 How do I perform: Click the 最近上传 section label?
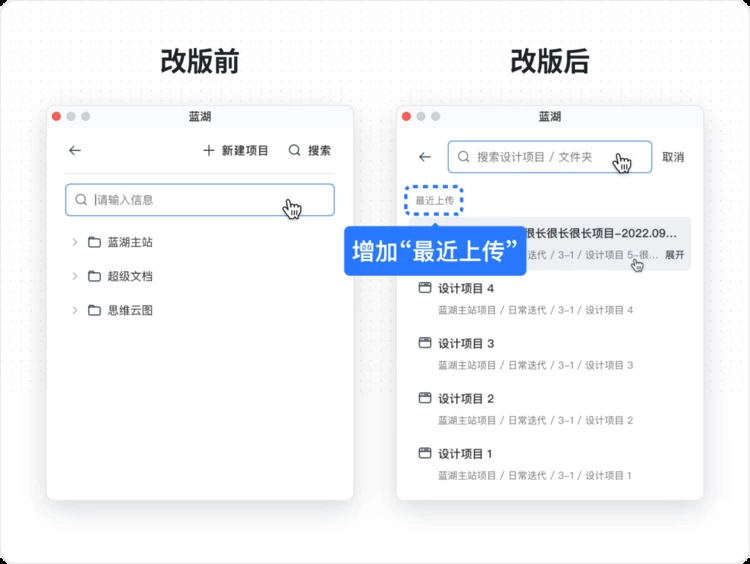[x=435, y=201]
